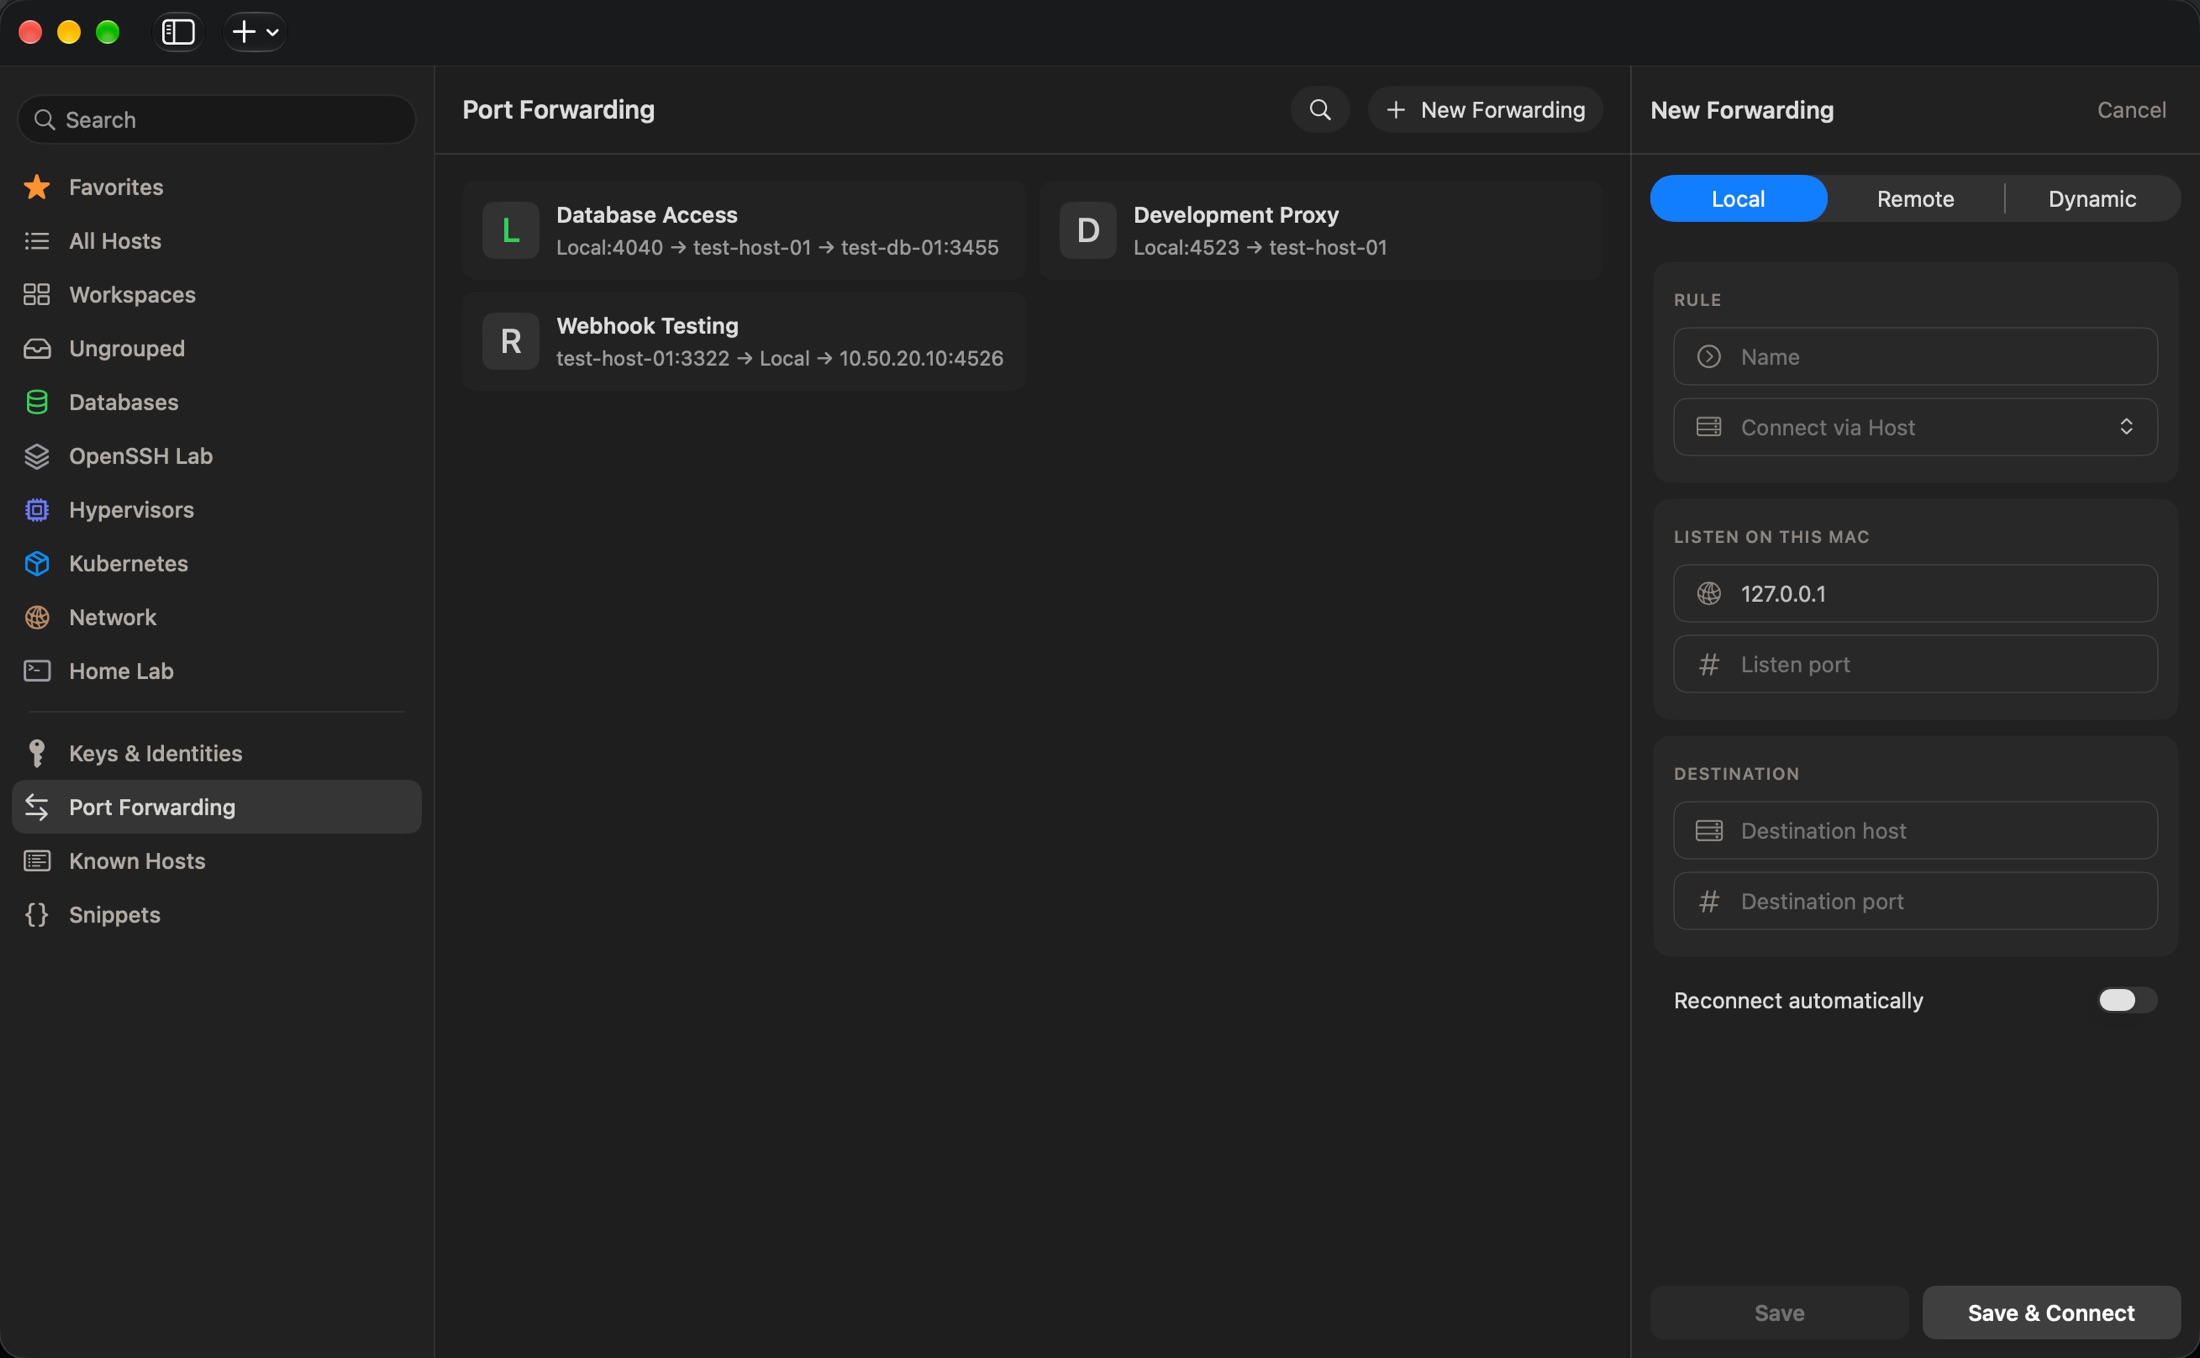Select the Kubernetes cube icon

tap(37, 564)
